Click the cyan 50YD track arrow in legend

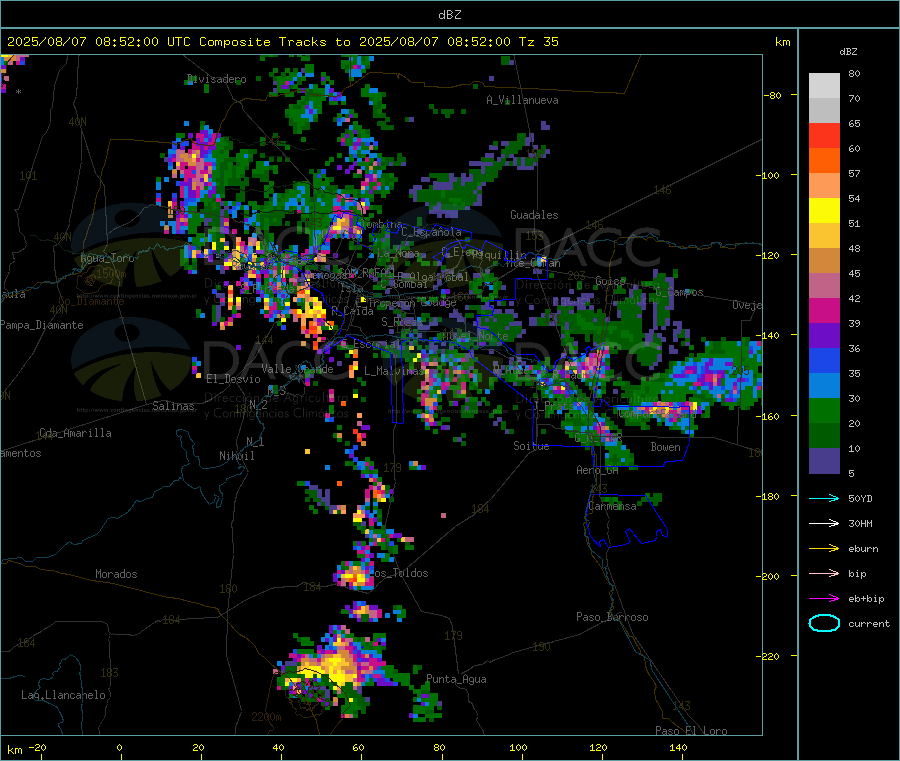824,498
